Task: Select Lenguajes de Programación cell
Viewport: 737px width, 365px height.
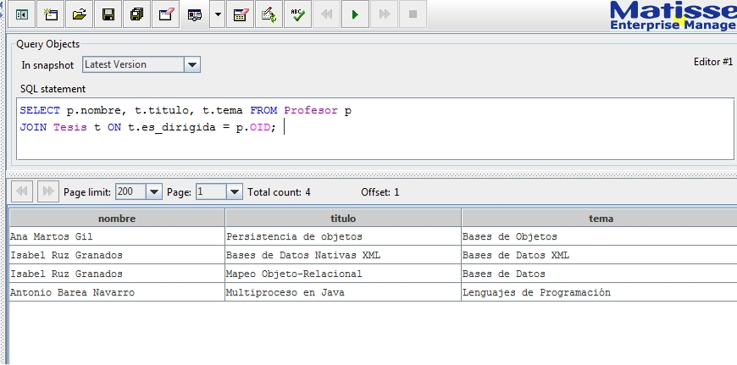Action: 599,292
